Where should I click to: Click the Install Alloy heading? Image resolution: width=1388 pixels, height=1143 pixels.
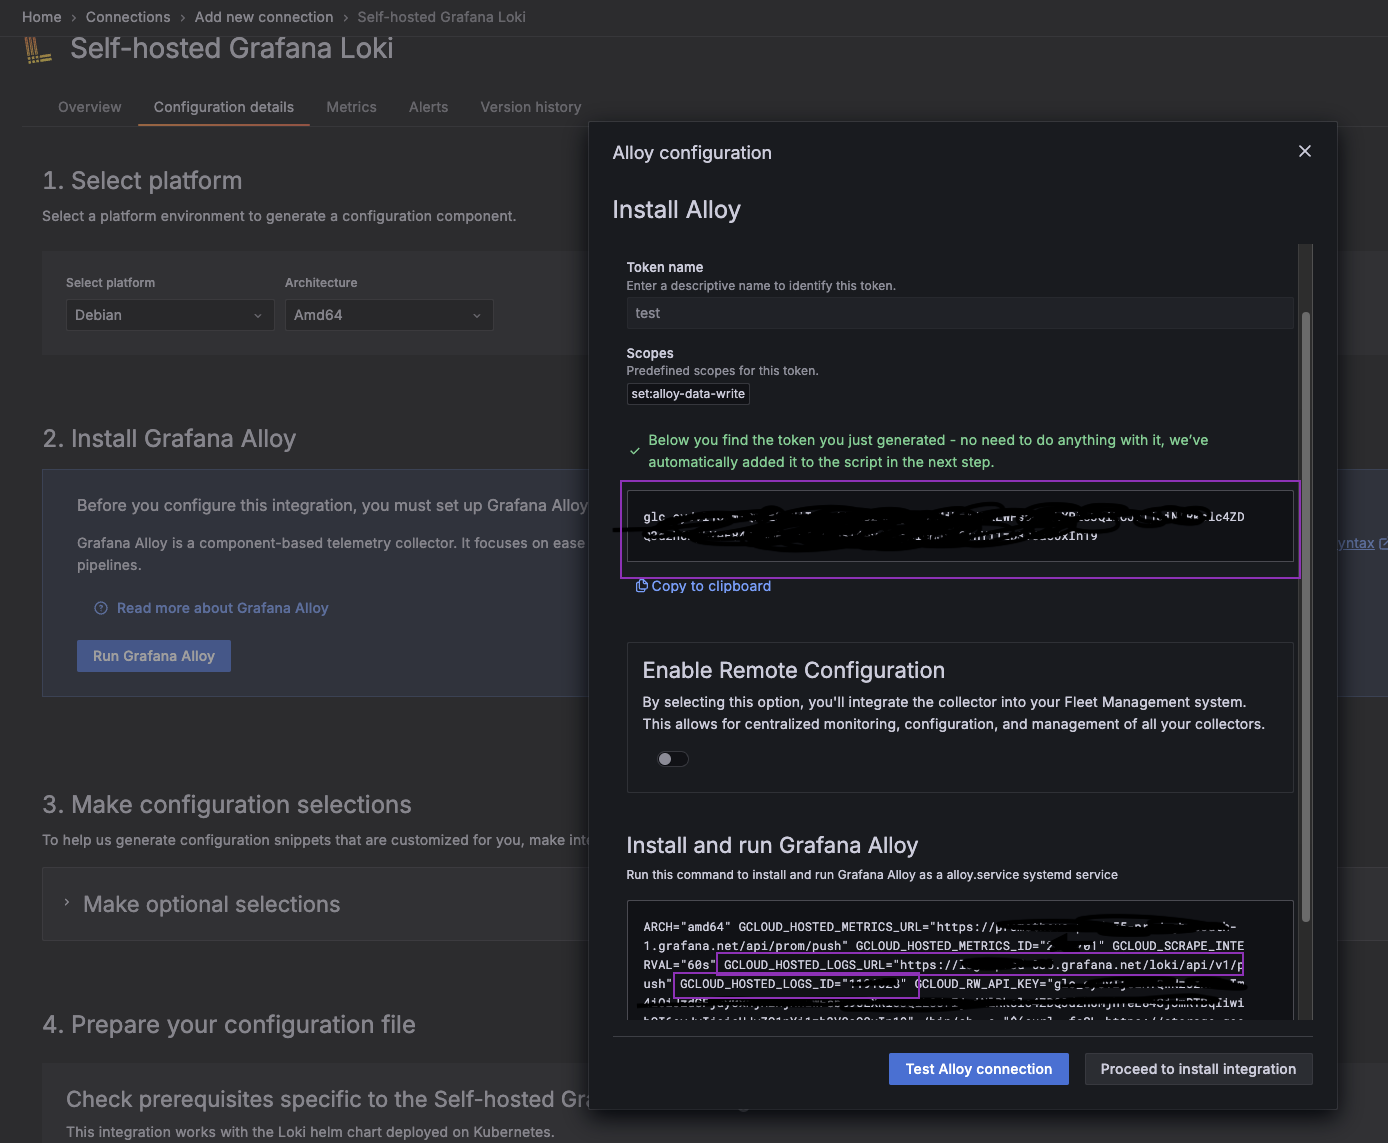click(677, 210)
